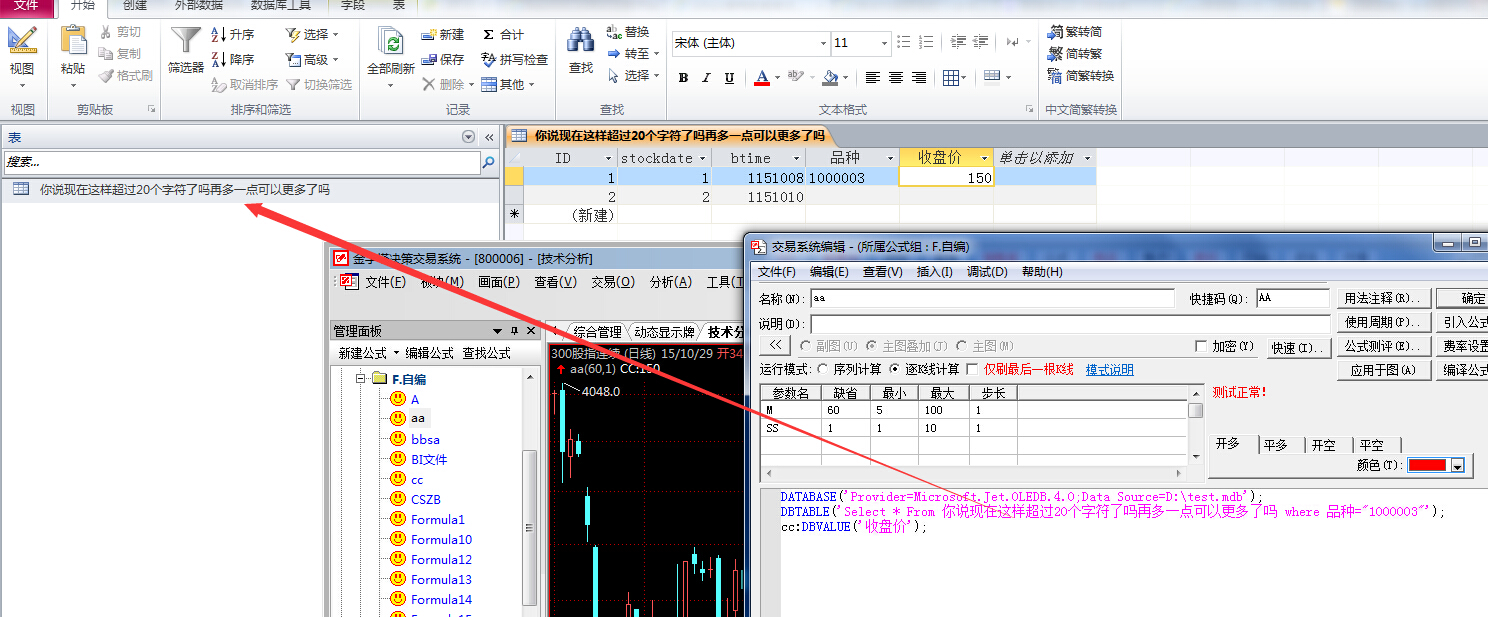
Task: Open the 模式说明 link
Action: tap(1109, 370)
